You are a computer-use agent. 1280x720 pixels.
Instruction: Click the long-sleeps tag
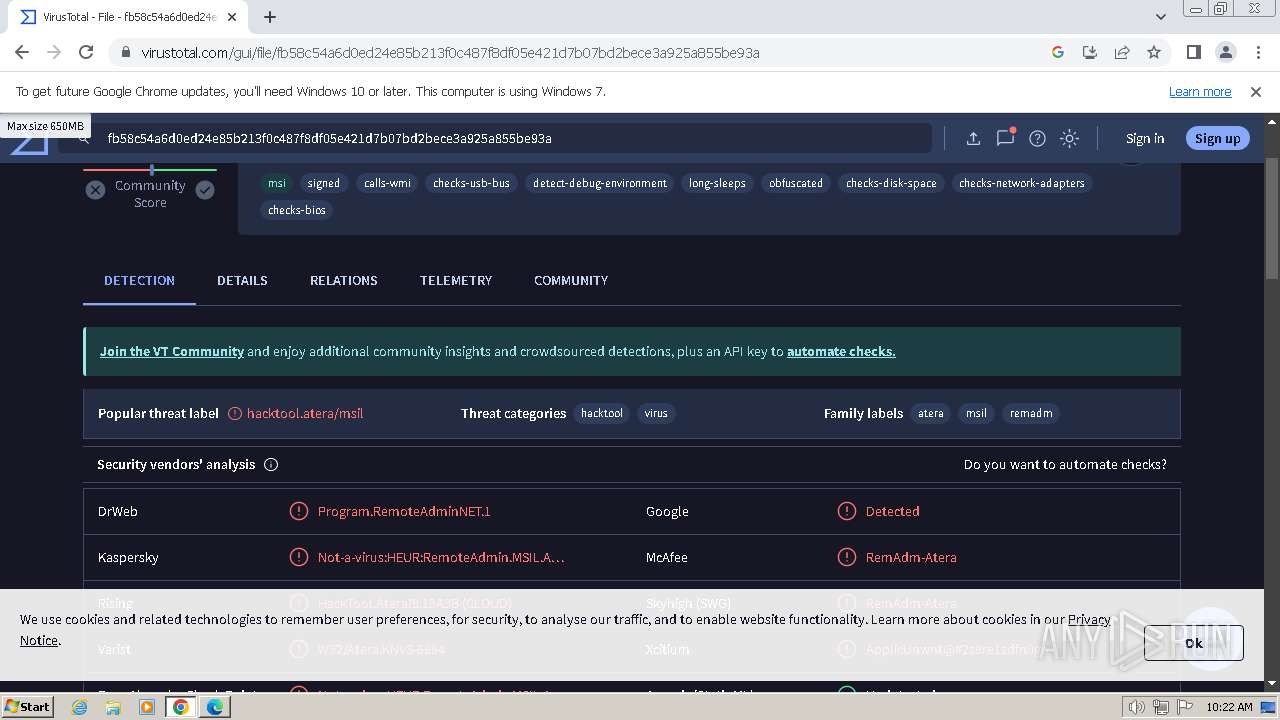click(x=717, y=183)
